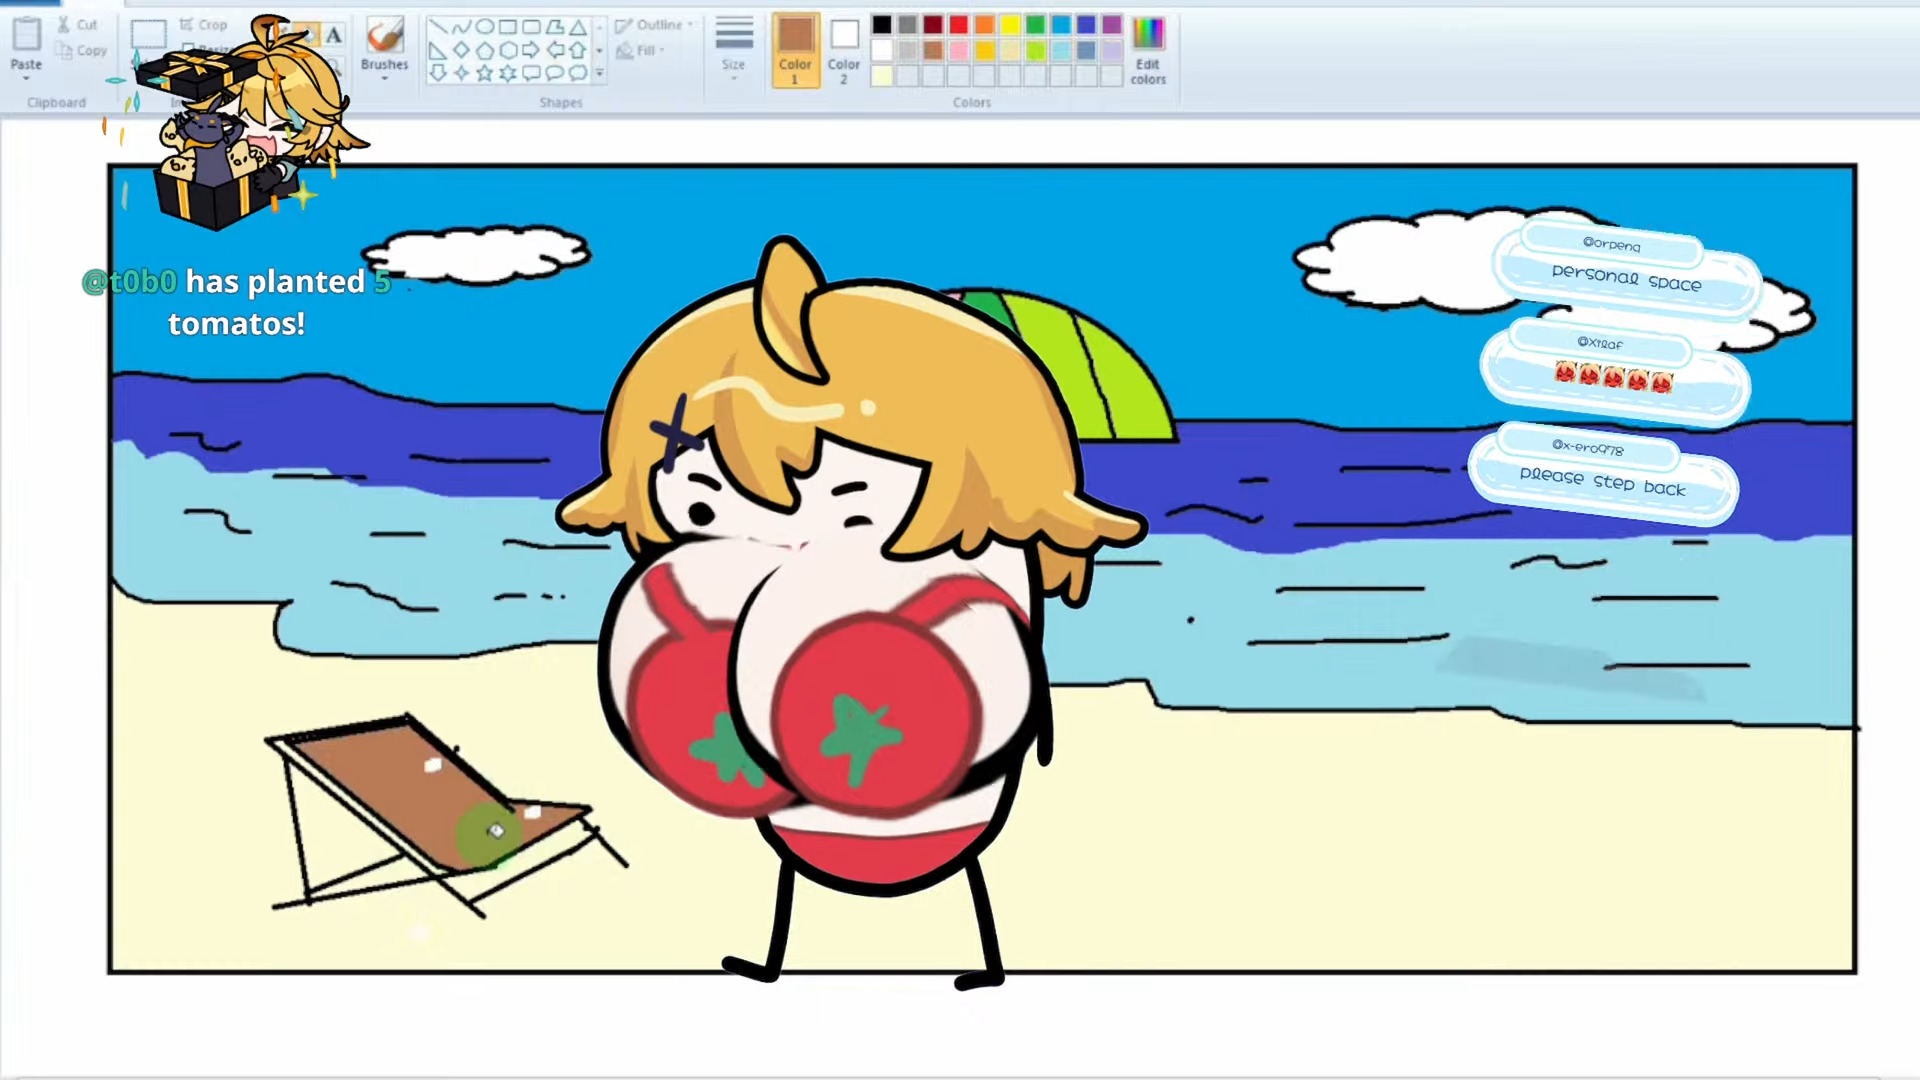The height and width of the screenshot is (1080, 1920).
Task: Open the shape Outline dropdown
Action: (655, 24)
